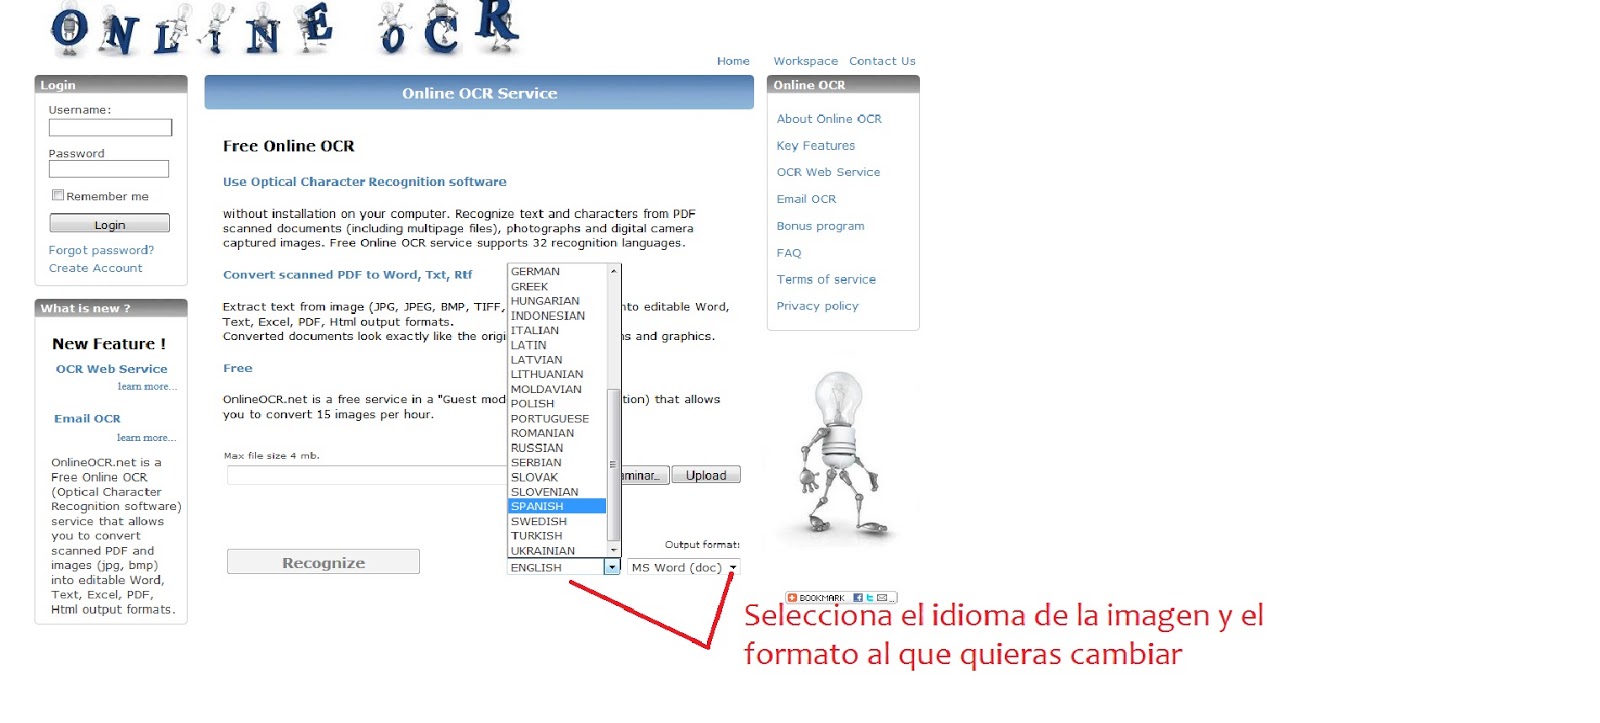Open the FAQ sidebar link
This screenshot has width=1600, height=723.
(789, 253)
